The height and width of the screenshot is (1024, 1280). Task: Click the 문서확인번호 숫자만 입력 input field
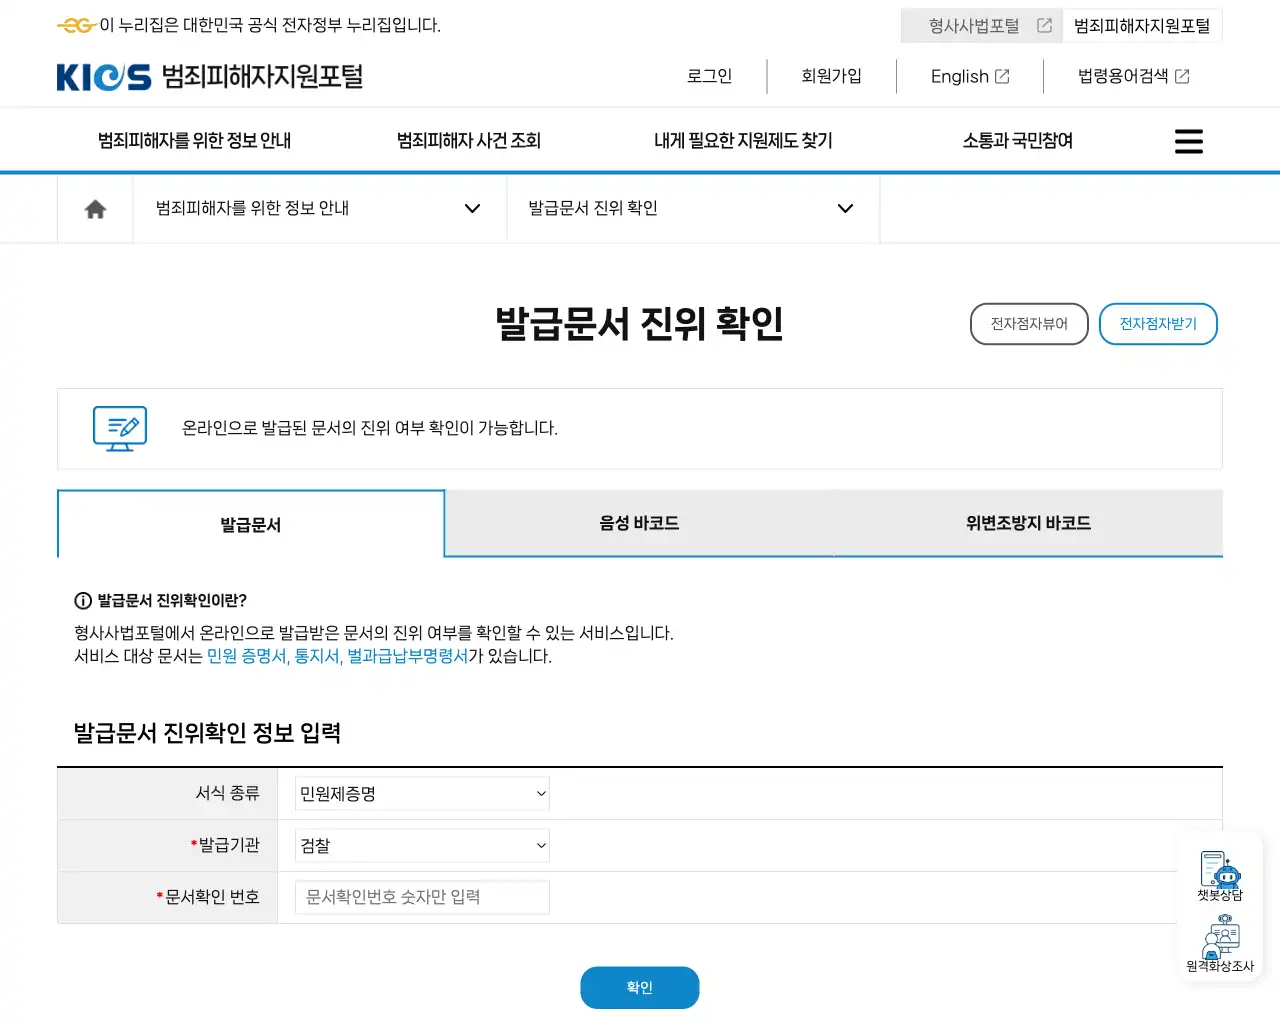(x=422, y=897)
